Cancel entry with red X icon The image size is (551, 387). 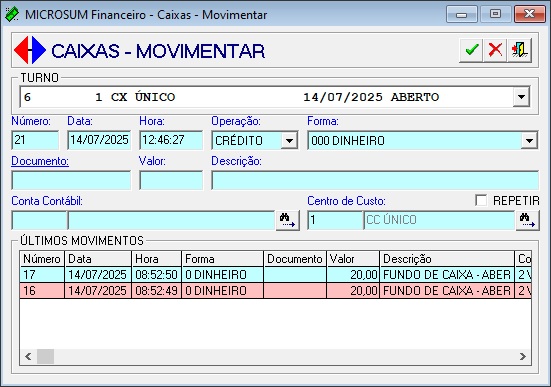tap(495, 50)
